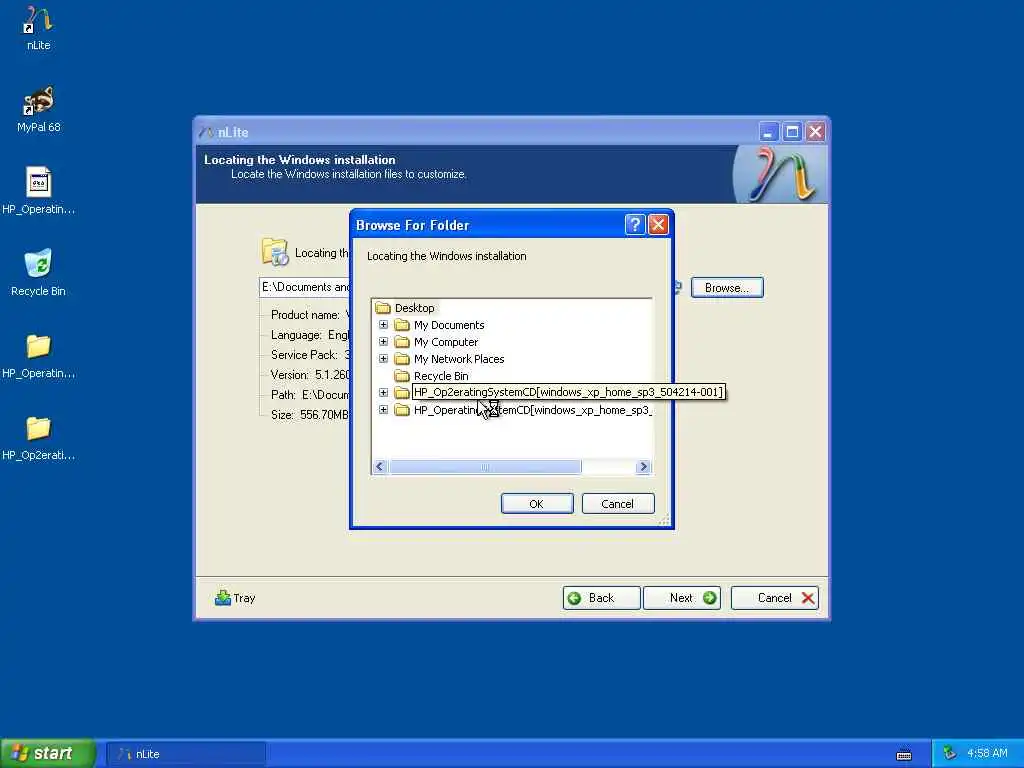Cancel the Browse For Folder dialog
Viewport: 1024px width, 768px height.
point(618,504)
